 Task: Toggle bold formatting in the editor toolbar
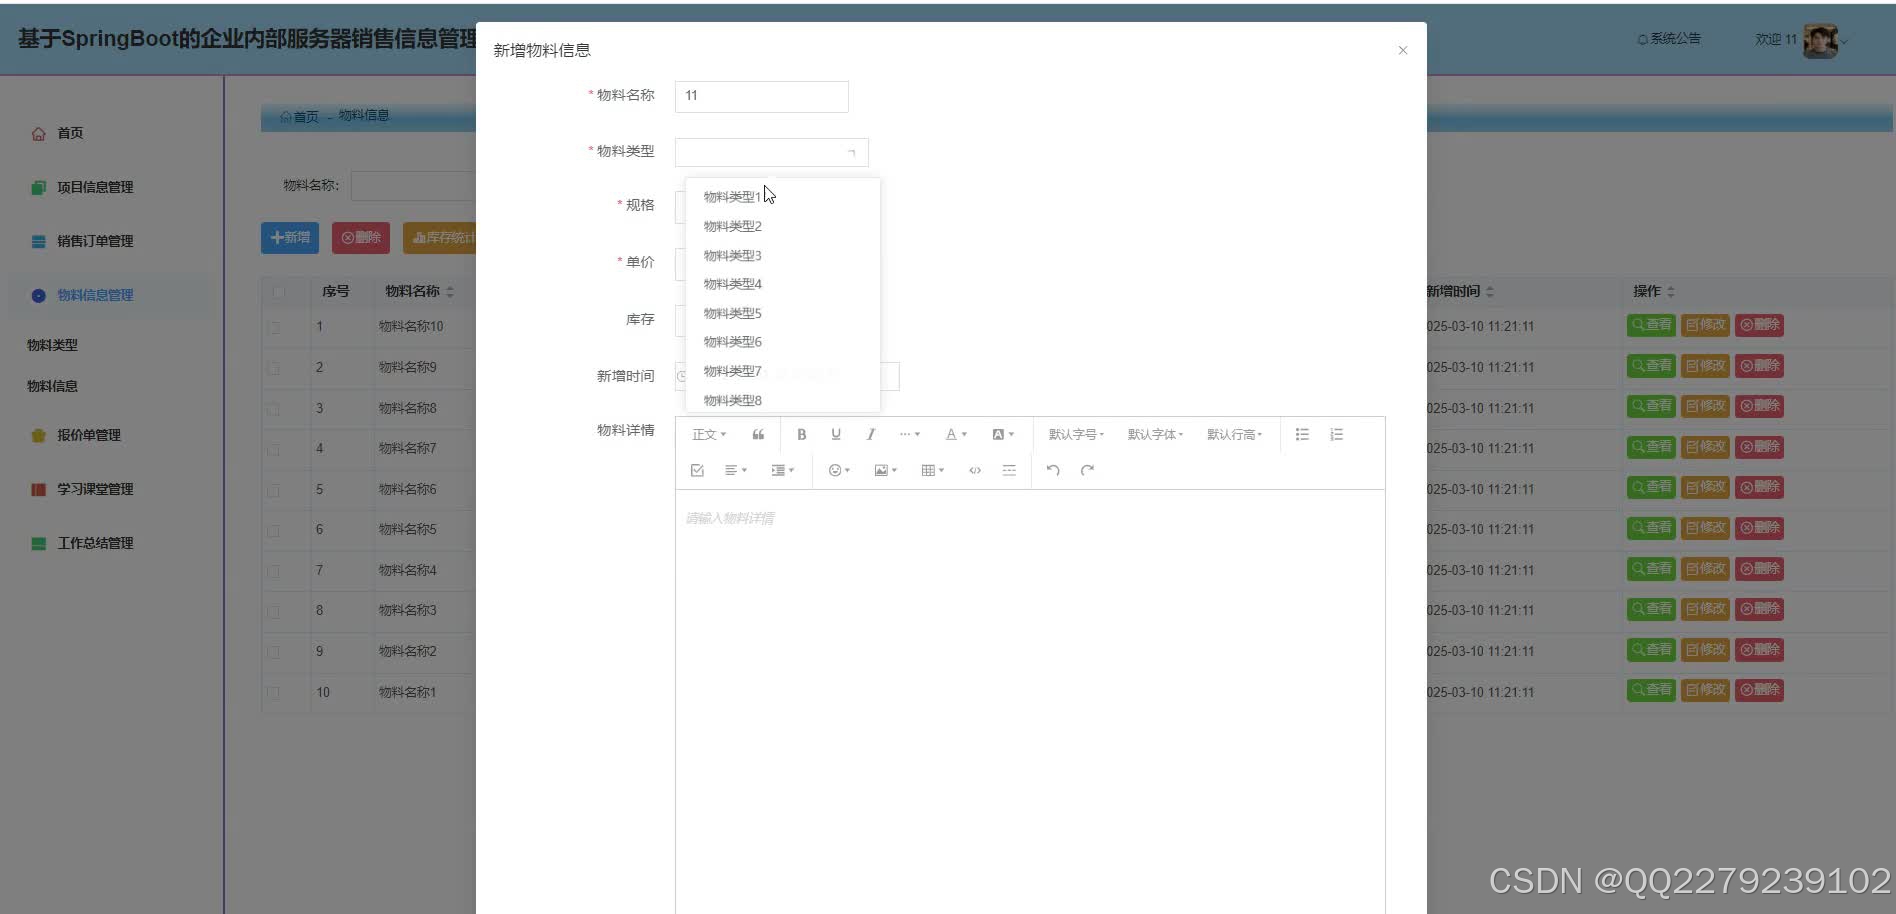801,434
